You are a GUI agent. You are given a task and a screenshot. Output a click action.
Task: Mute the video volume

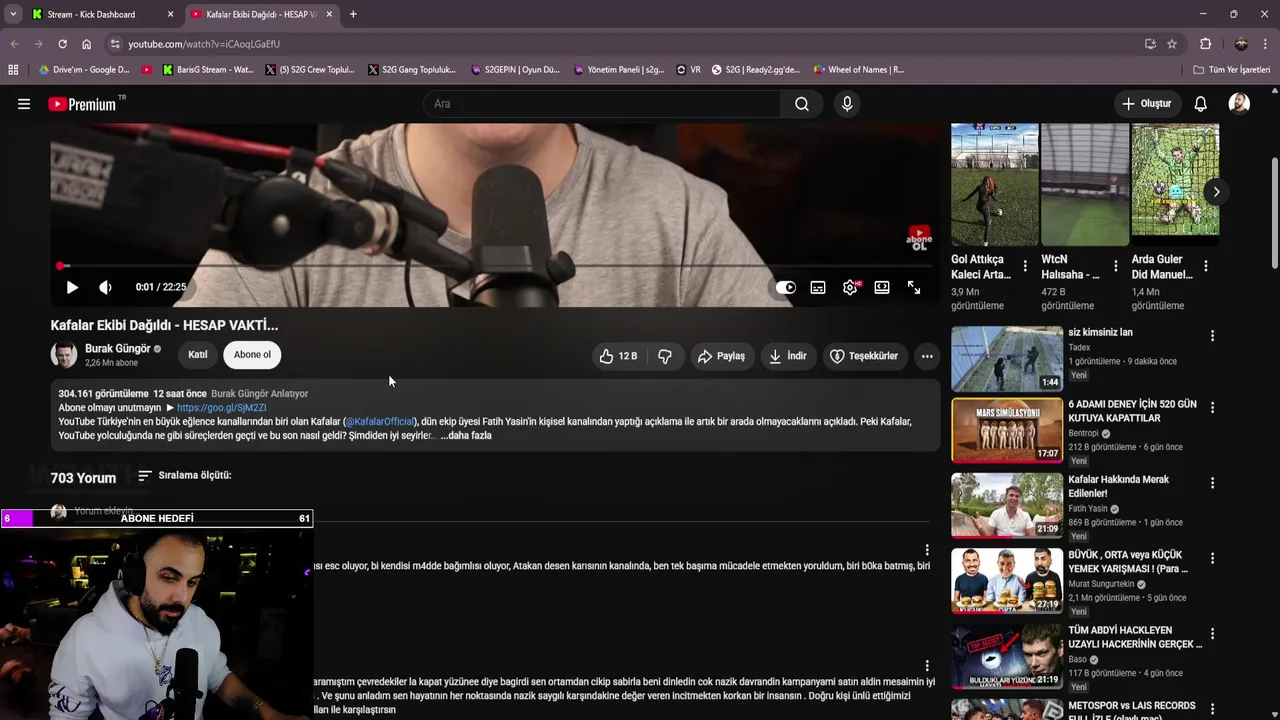pos(106,287)
